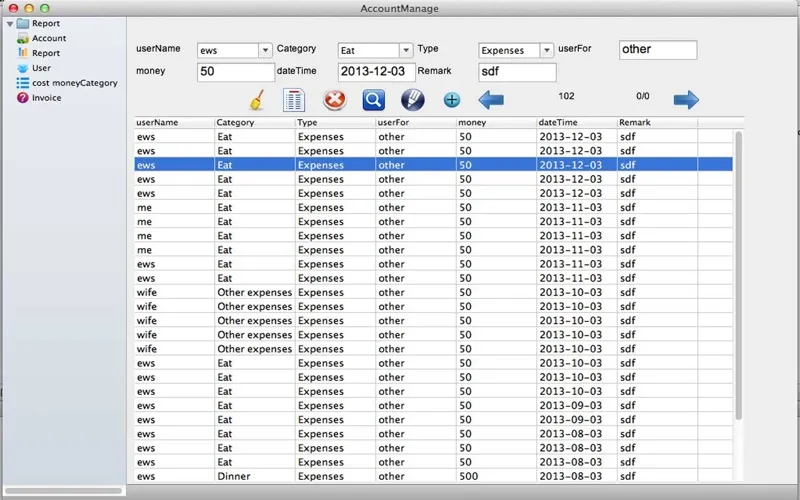The height and width of the screenshot is (500, 800).
Task: Click the table vertical scrollbar
Action: pos(738,276)
